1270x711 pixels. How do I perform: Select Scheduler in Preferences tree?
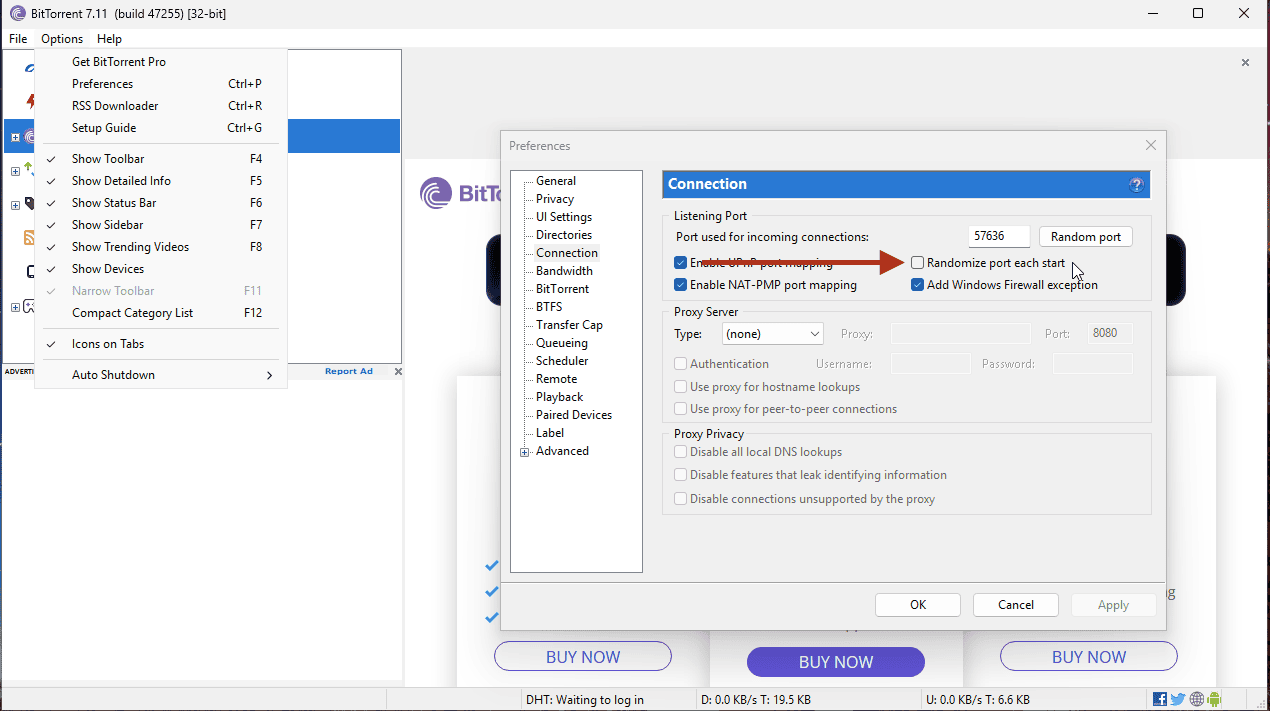point(562,361)
